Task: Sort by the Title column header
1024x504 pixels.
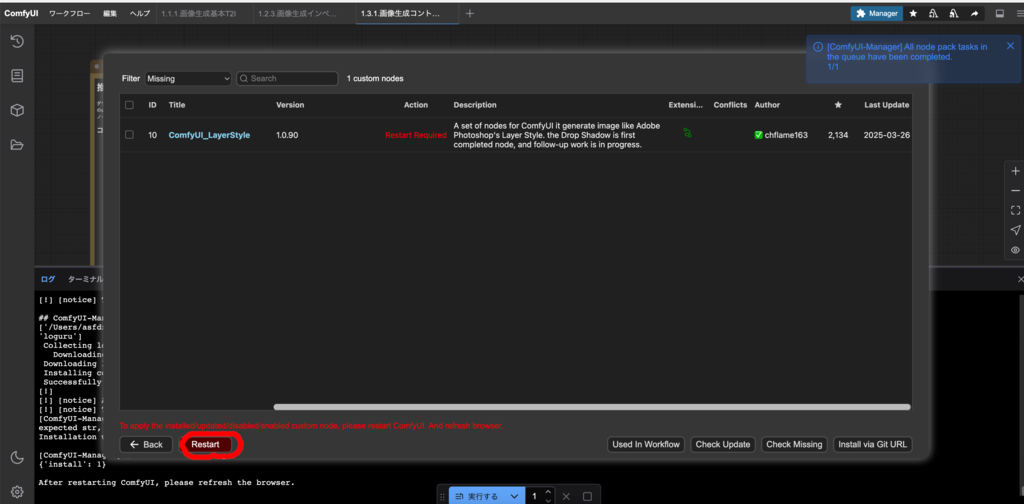Action: click(176, 104)
